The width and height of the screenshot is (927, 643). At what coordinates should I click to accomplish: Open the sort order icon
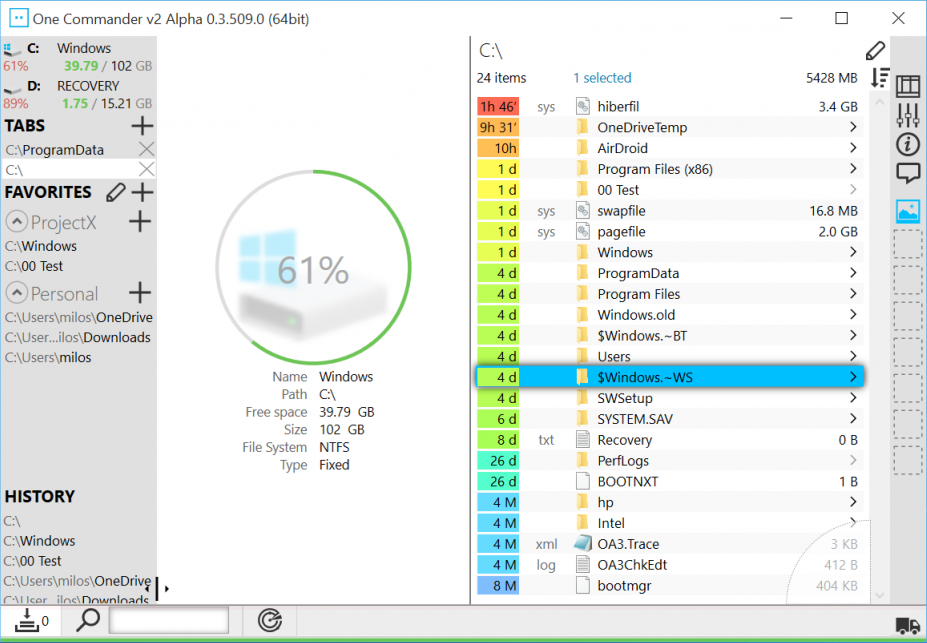[x=880, y=78]
